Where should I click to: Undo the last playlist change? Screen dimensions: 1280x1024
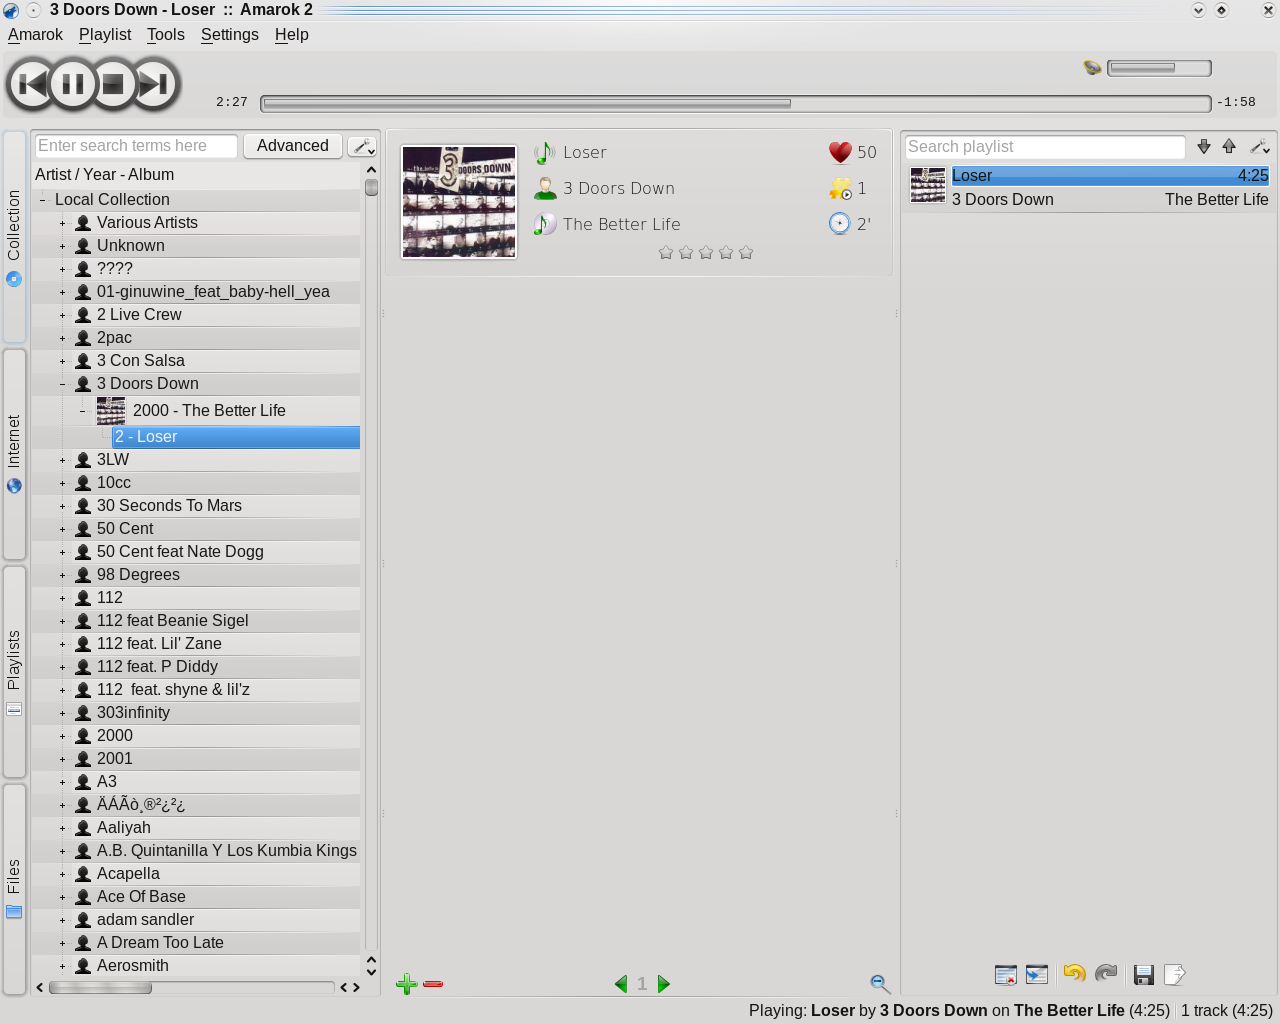(x=1075, y=974)
